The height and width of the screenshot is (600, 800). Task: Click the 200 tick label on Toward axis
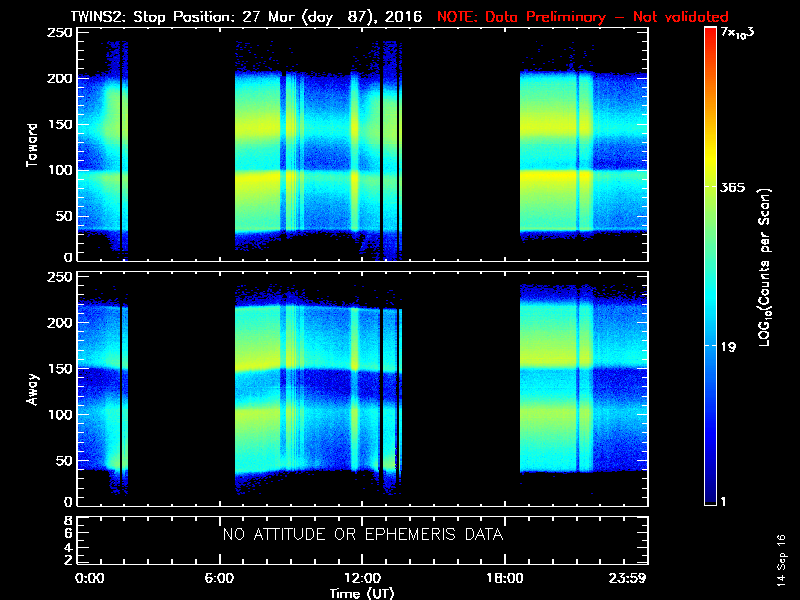click(60, 79)
